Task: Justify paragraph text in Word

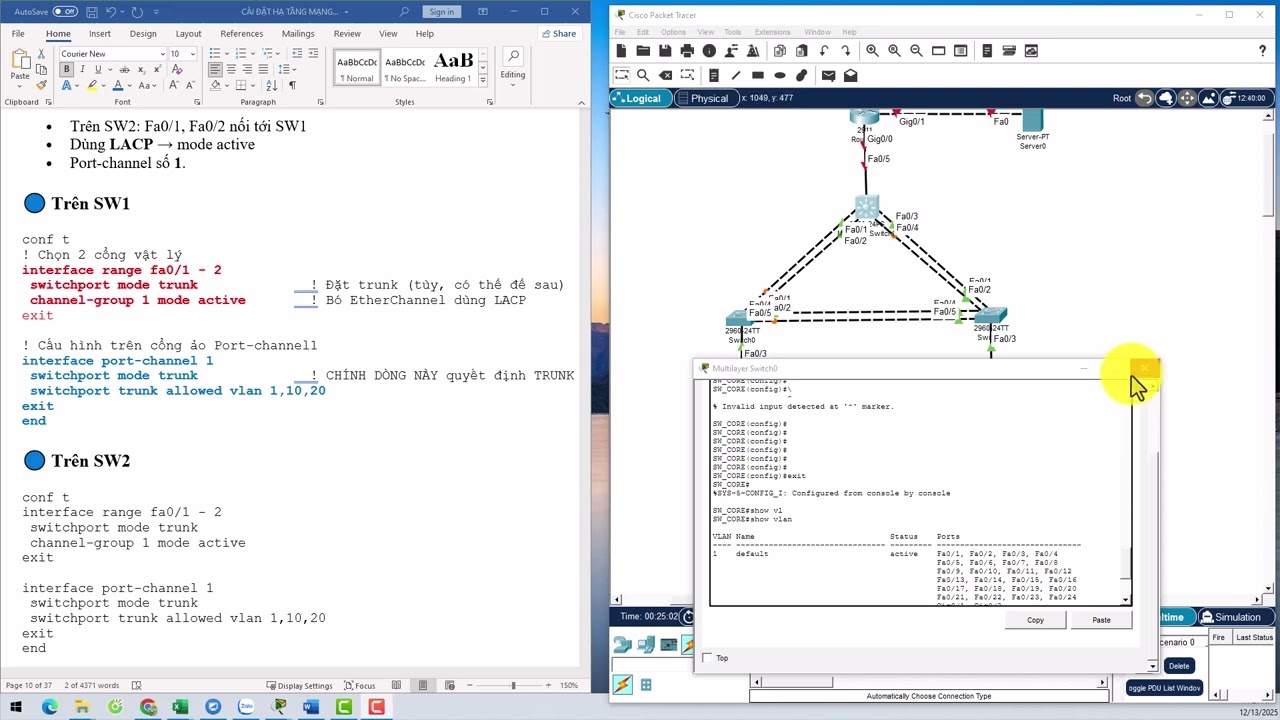Action: [x=263, y=69]
